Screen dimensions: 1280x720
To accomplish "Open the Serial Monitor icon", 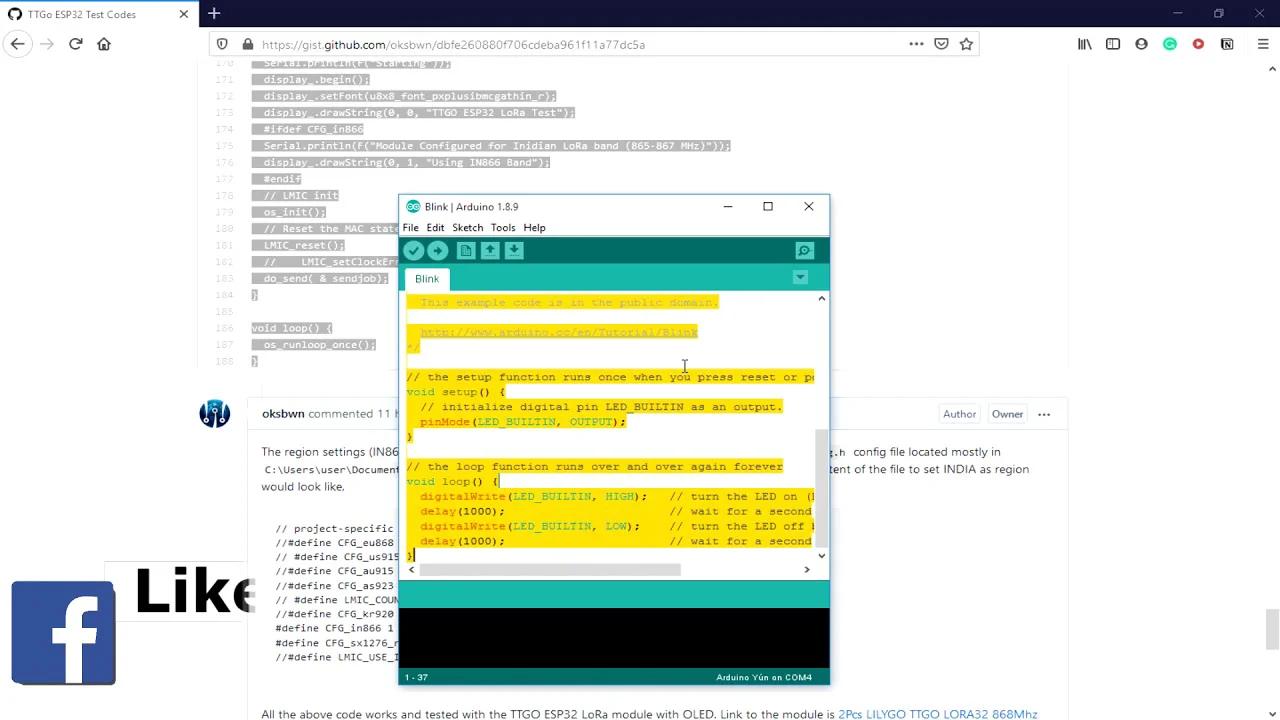I will [804, 250].
